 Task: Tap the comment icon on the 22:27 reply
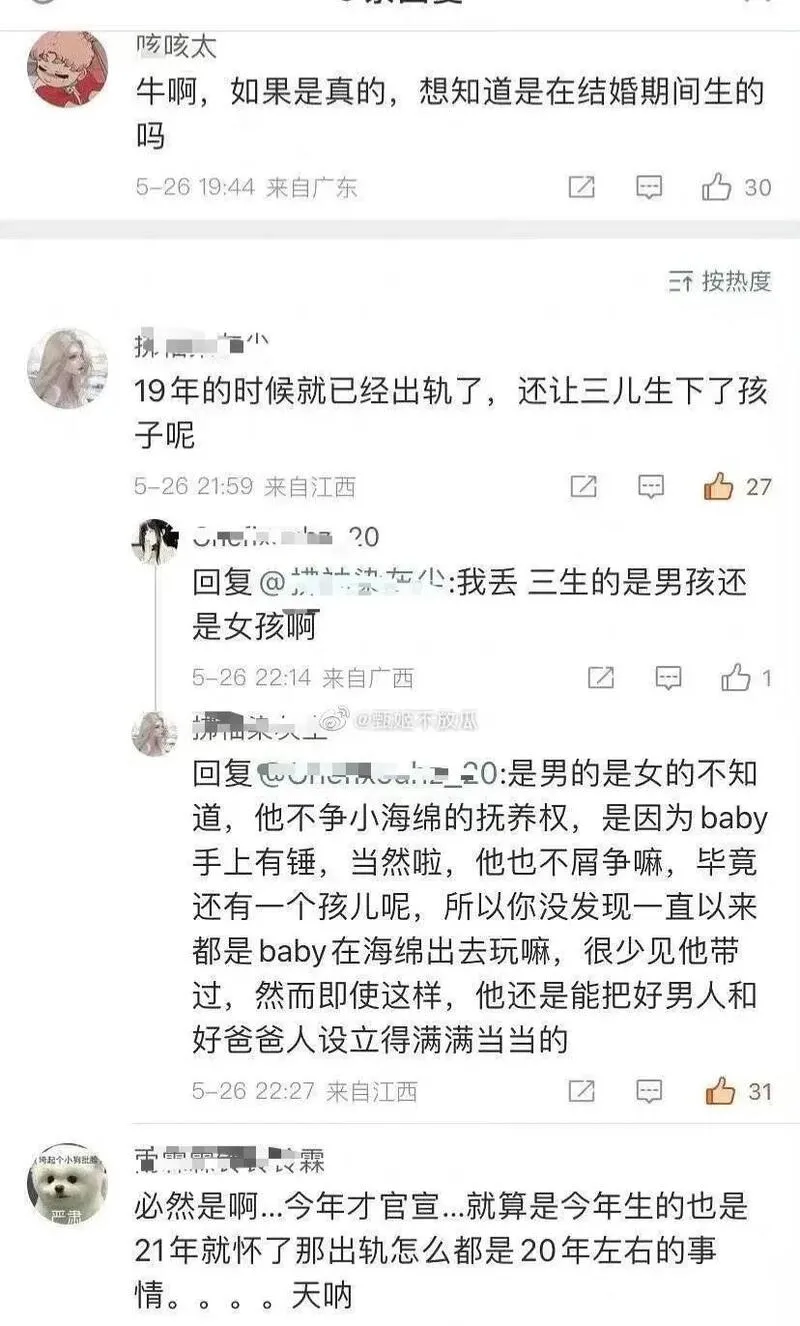click(649, 1090)
